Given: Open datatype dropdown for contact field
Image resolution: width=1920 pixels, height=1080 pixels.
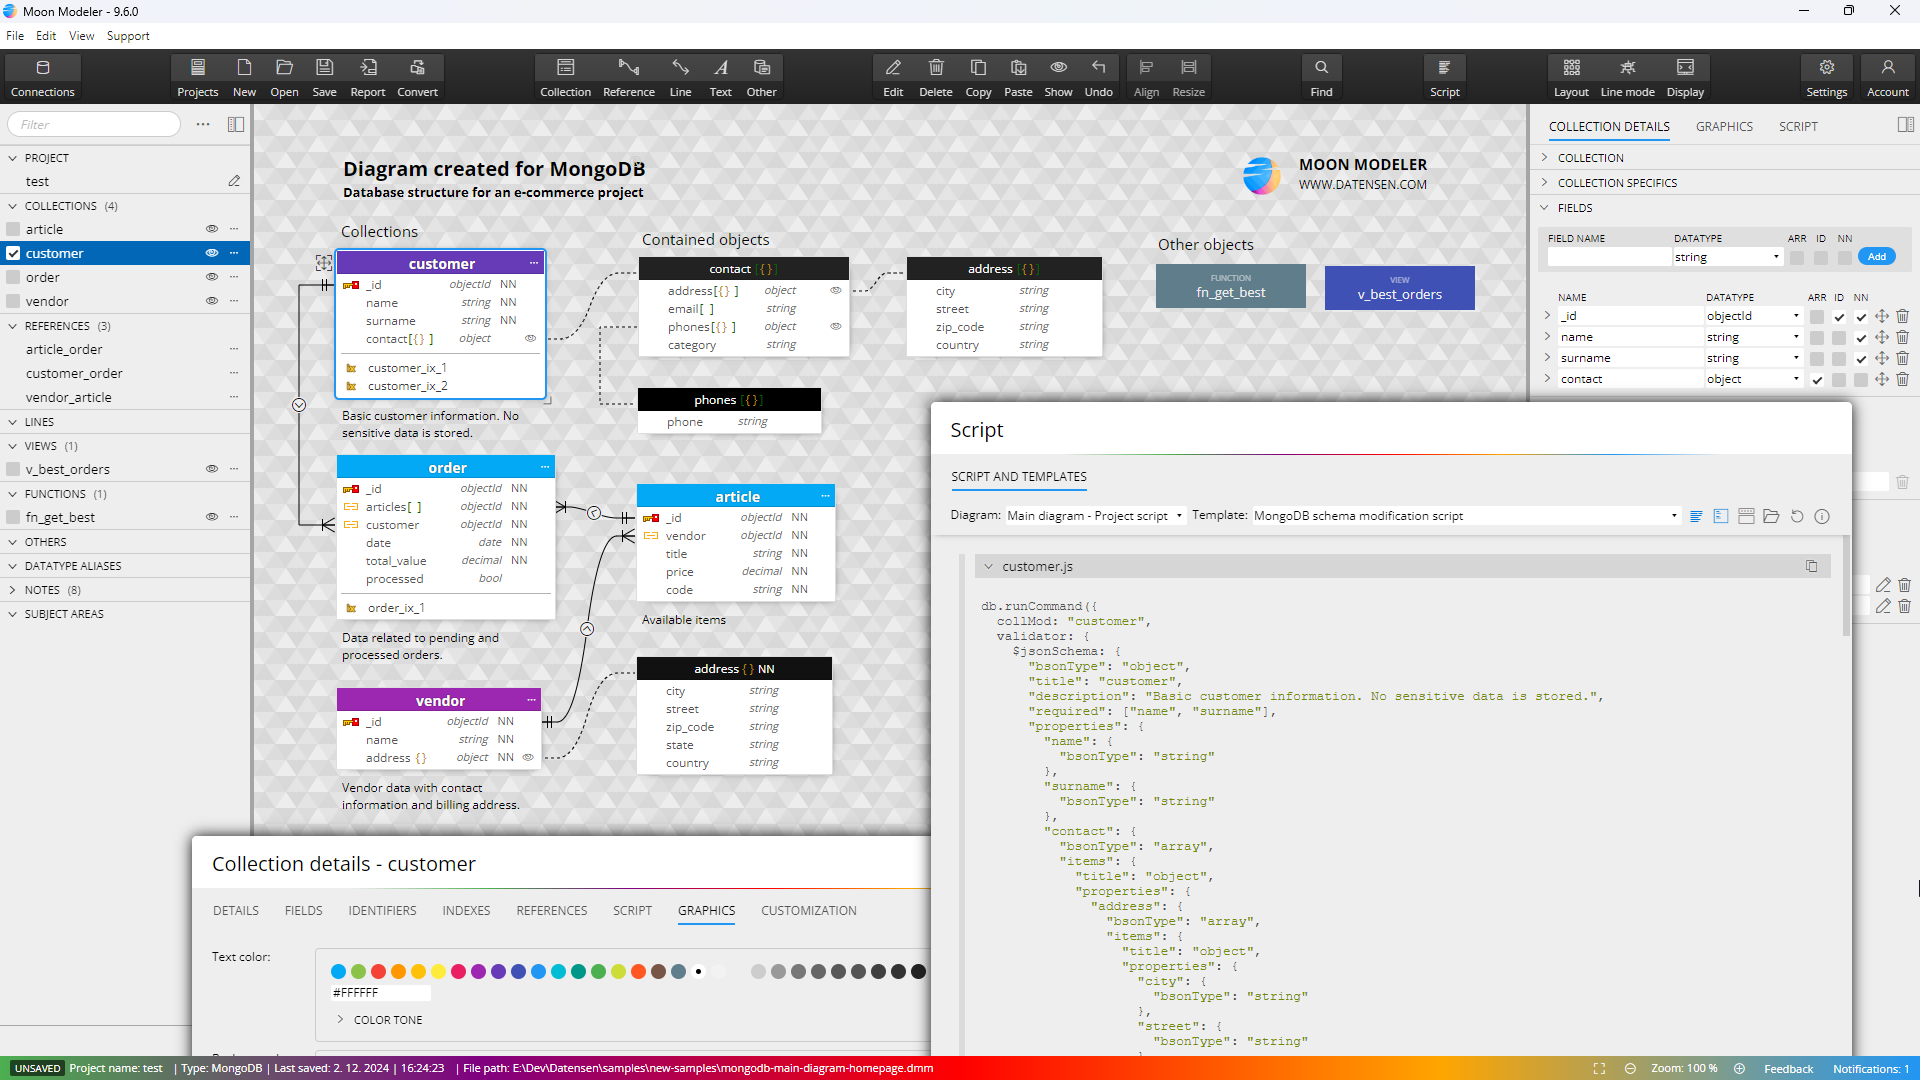Looking at the screenshot, I should click(1796, 379).
